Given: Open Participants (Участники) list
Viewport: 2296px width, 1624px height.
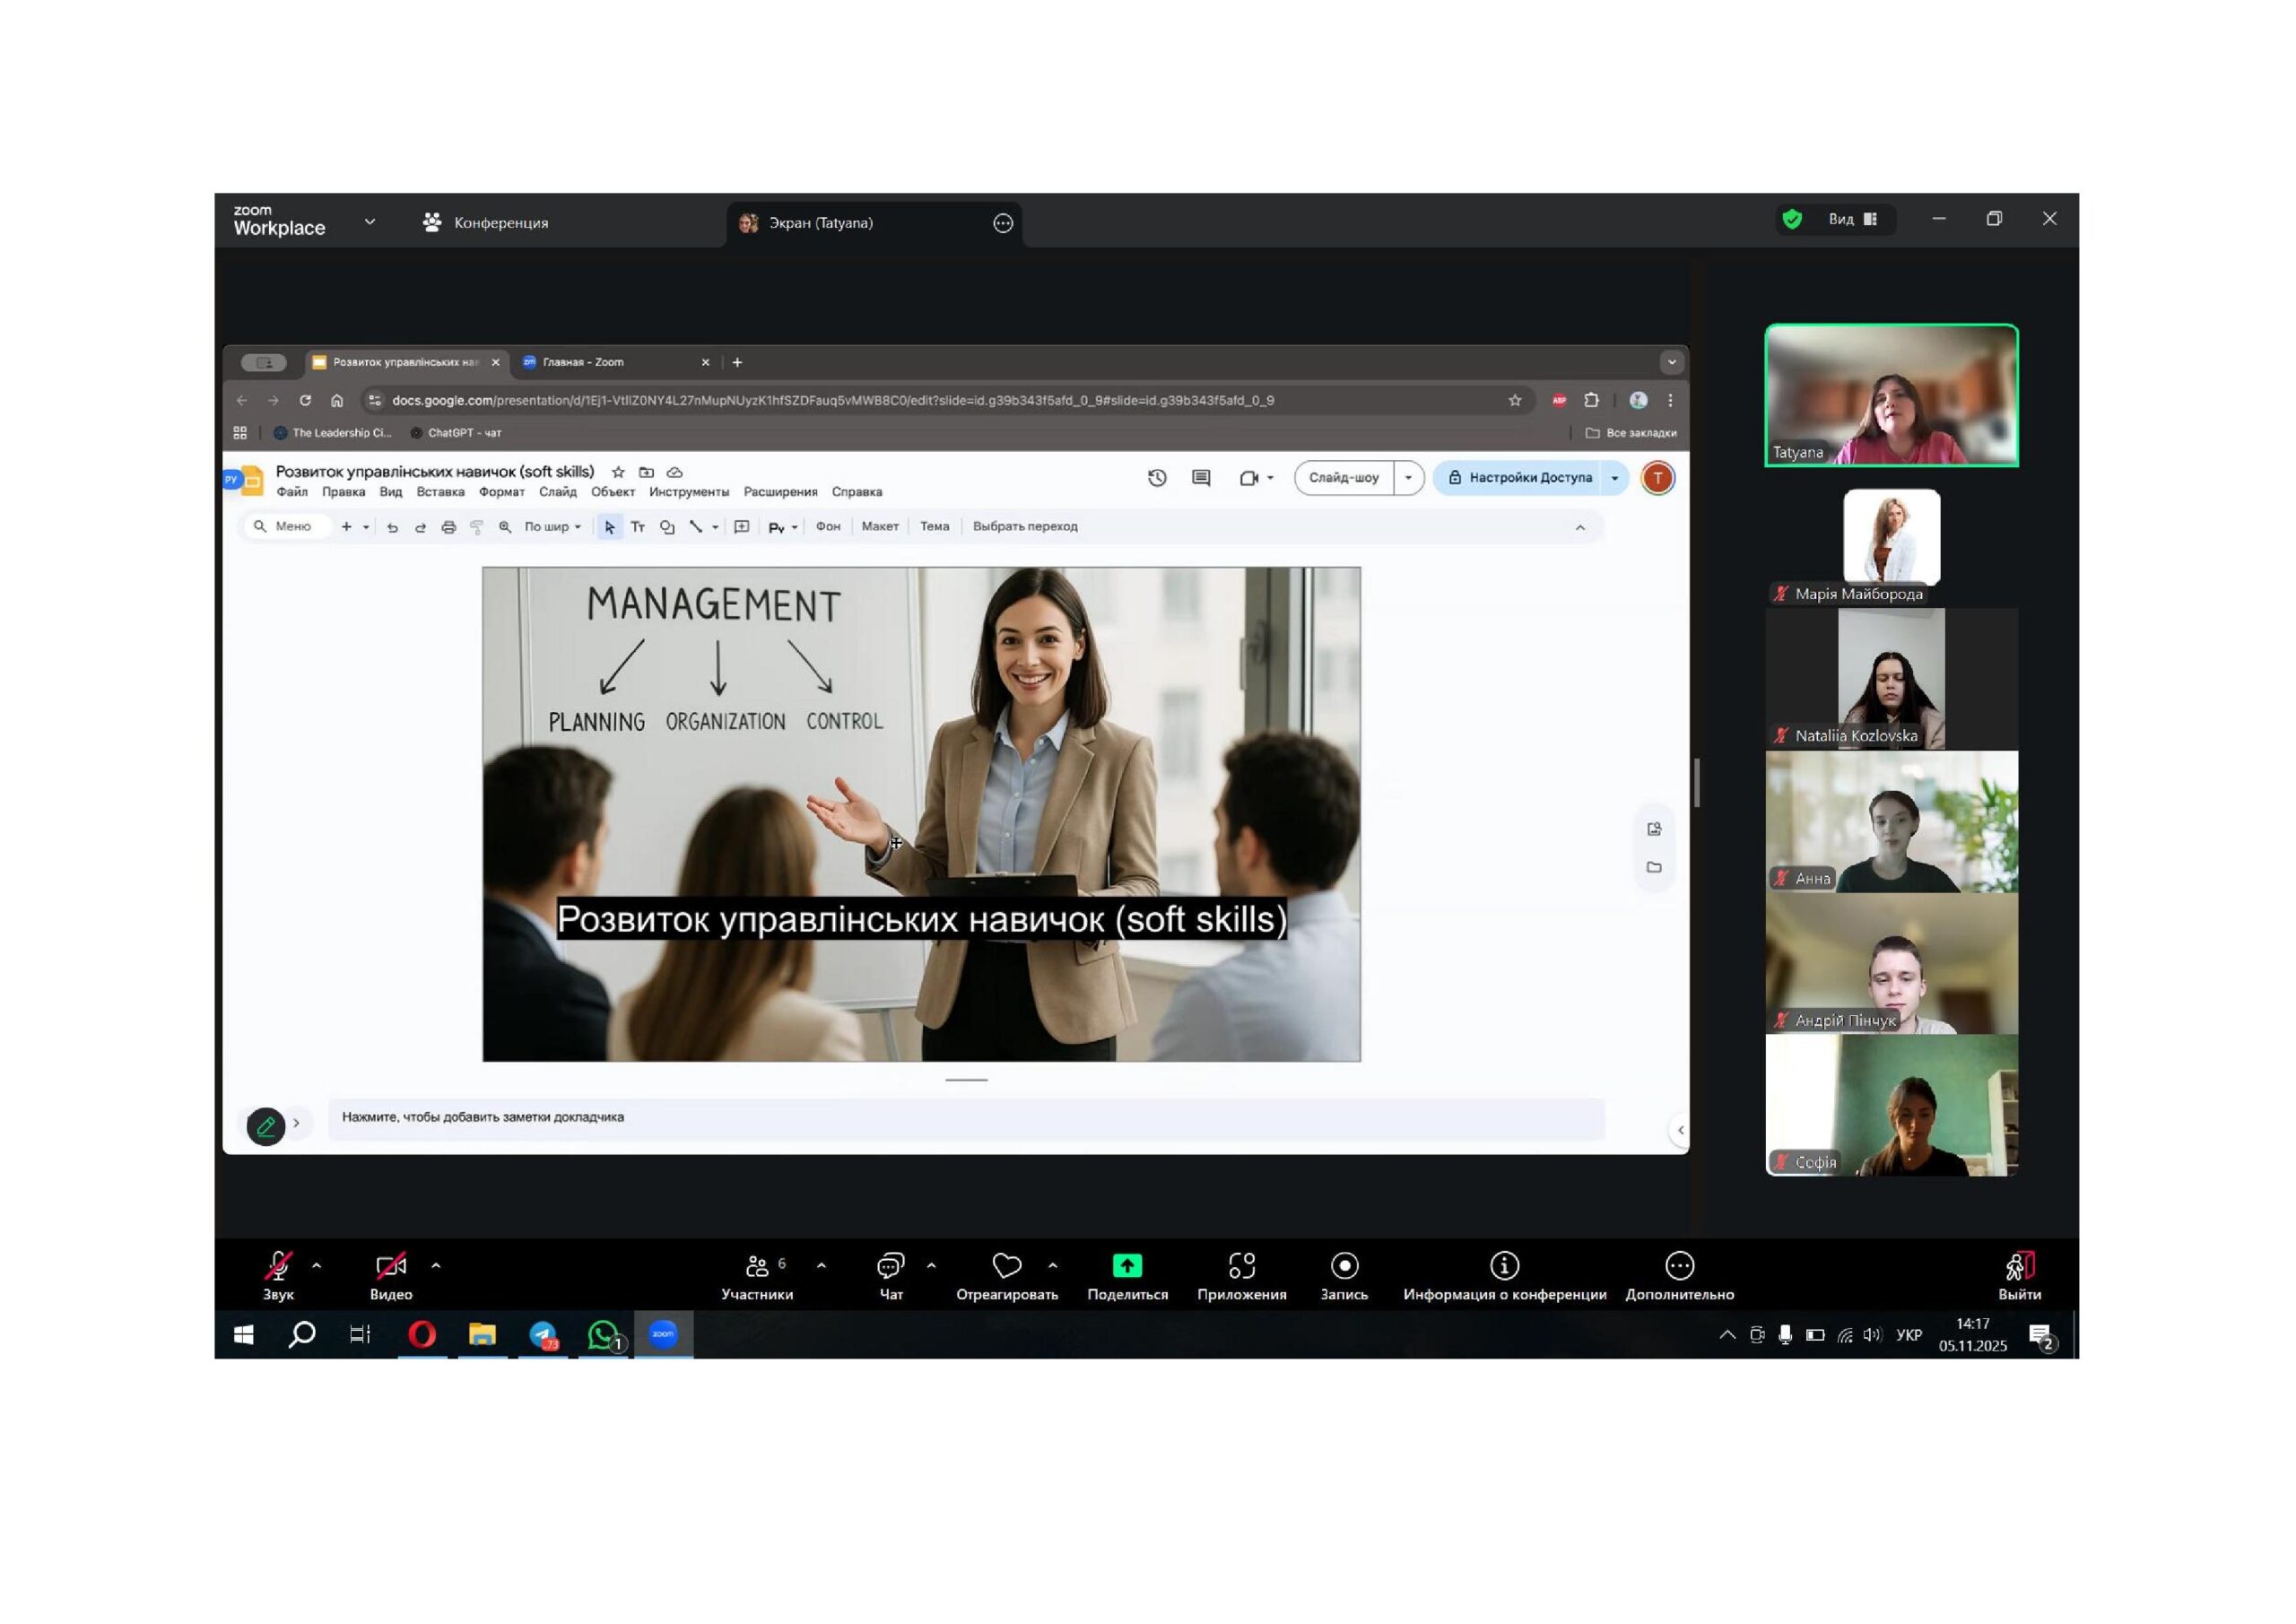Looking at the screenshot, I should click(x=757, y=1266).
